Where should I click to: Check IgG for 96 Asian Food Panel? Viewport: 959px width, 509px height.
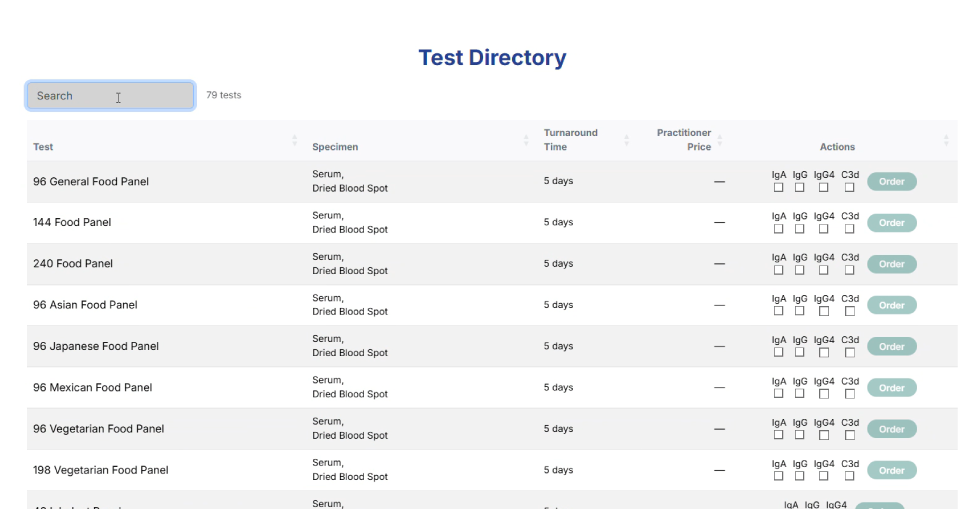point(799,311)
